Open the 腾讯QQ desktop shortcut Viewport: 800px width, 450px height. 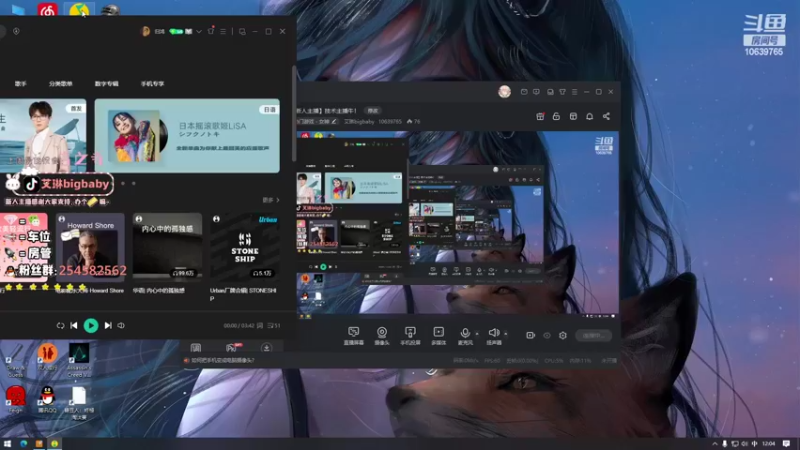(47, 399)
